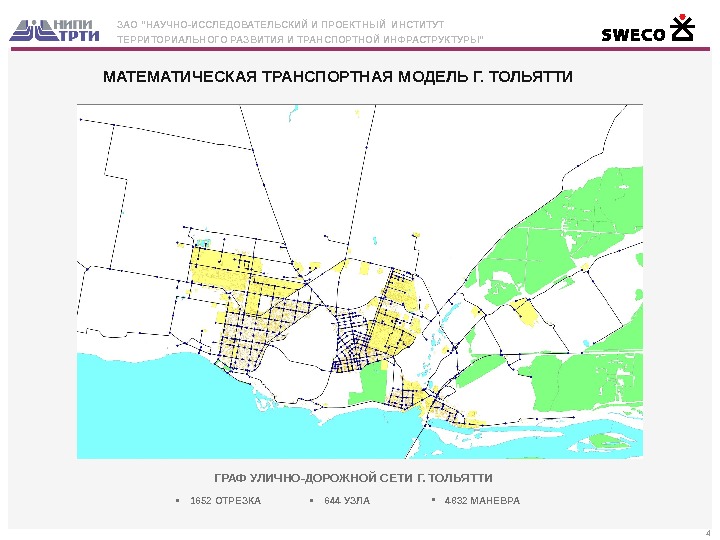
Task: Select the slide title about Тольятти model
Action: click(x=338, y=76)
